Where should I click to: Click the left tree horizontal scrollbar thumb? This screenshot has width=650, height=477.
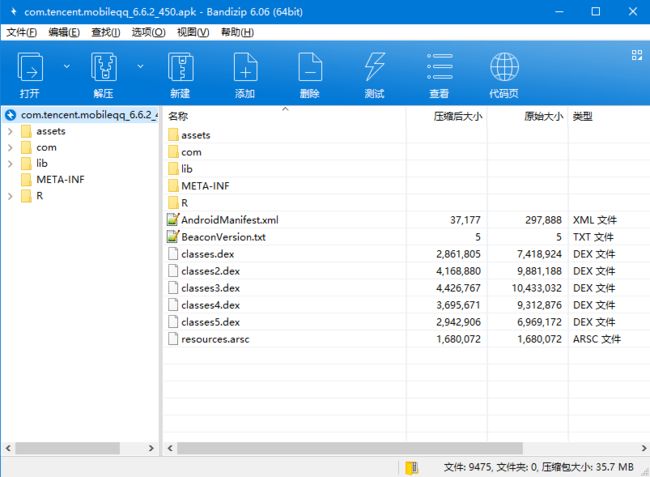(68, 448)
